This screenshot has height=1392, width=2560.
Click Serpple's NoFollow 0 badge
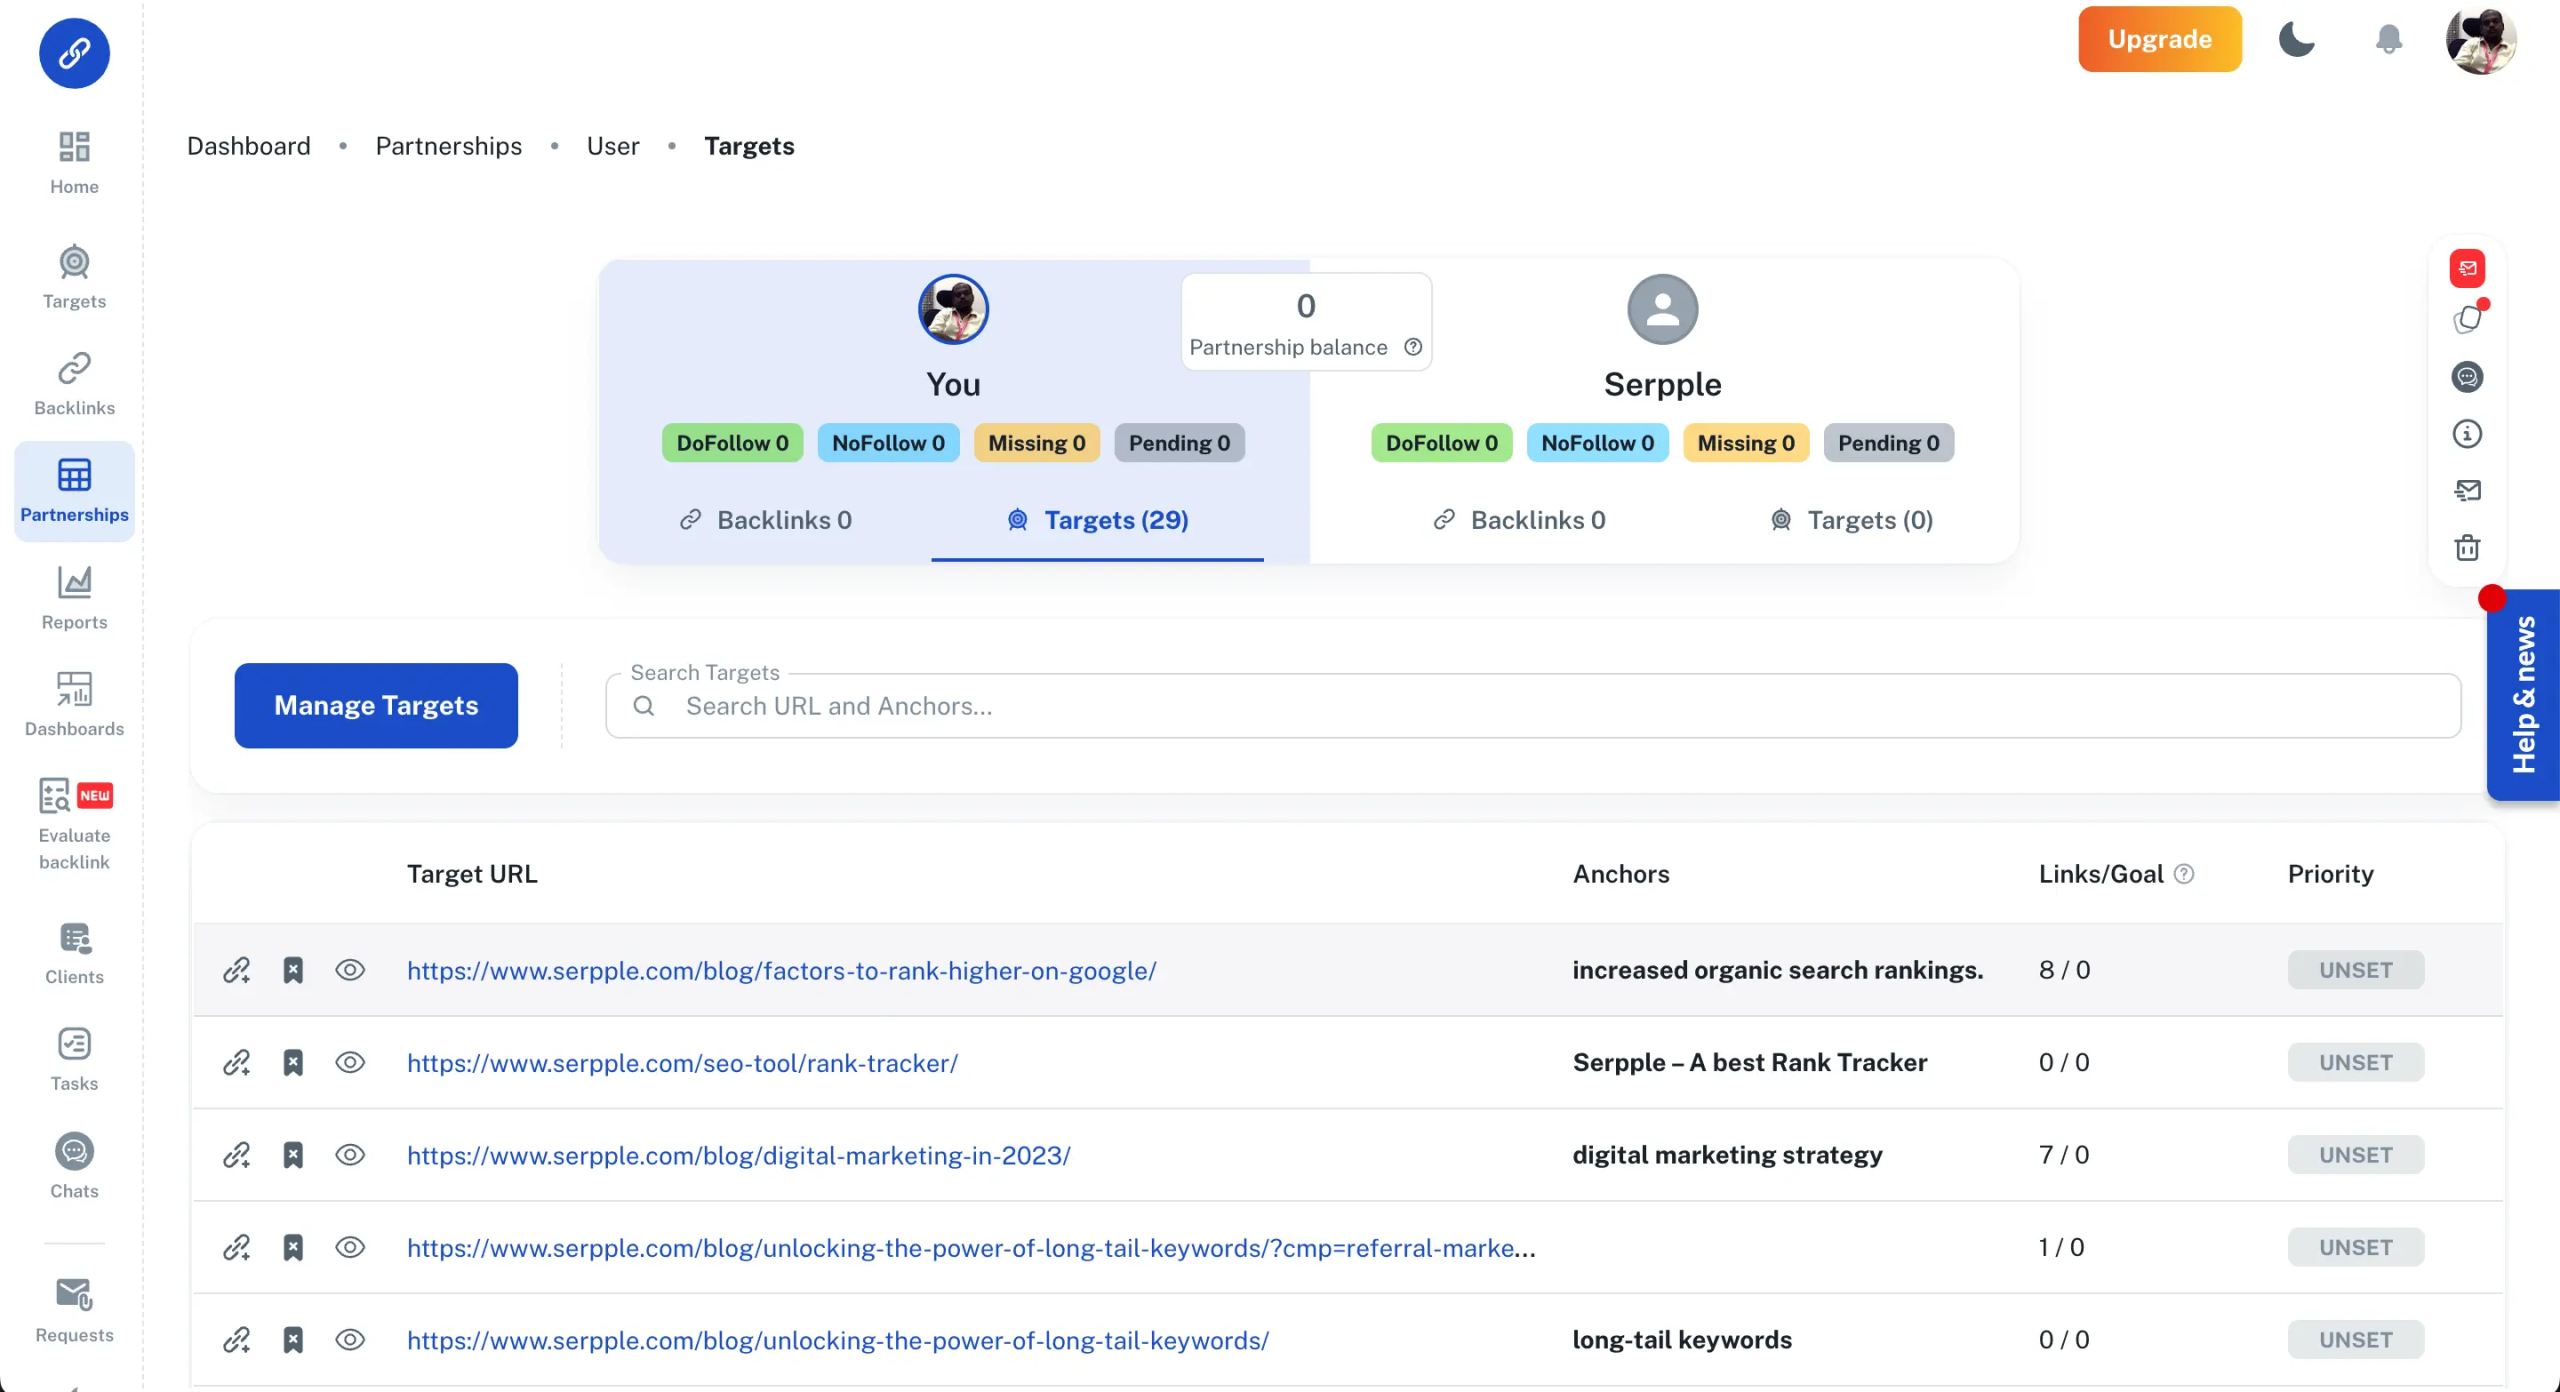[1598, 443]
